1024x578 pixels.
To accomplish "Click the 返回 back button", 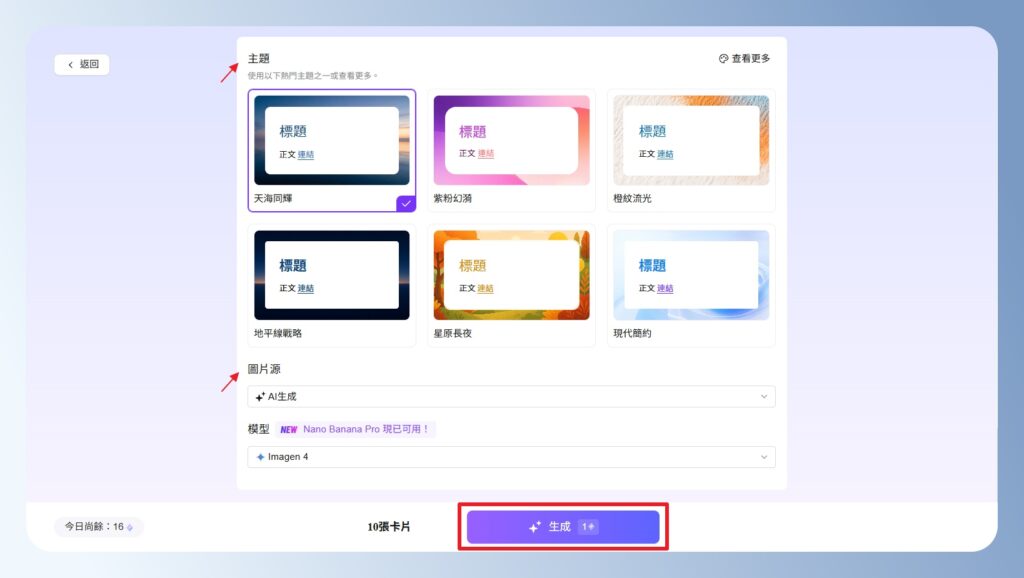I will click(82, 63).
